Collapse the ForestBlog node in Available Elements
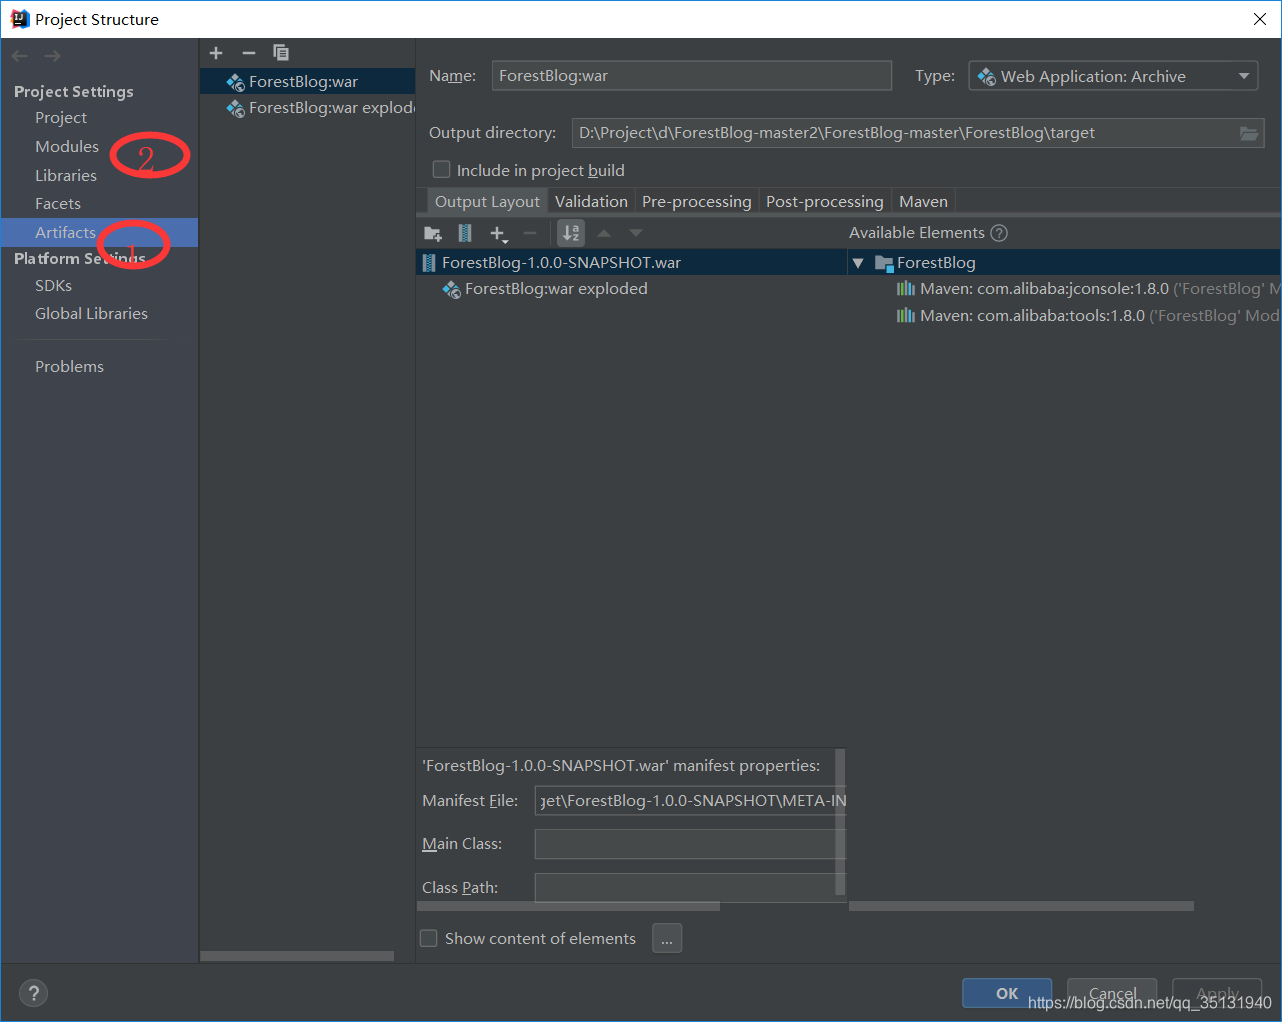 858,263
